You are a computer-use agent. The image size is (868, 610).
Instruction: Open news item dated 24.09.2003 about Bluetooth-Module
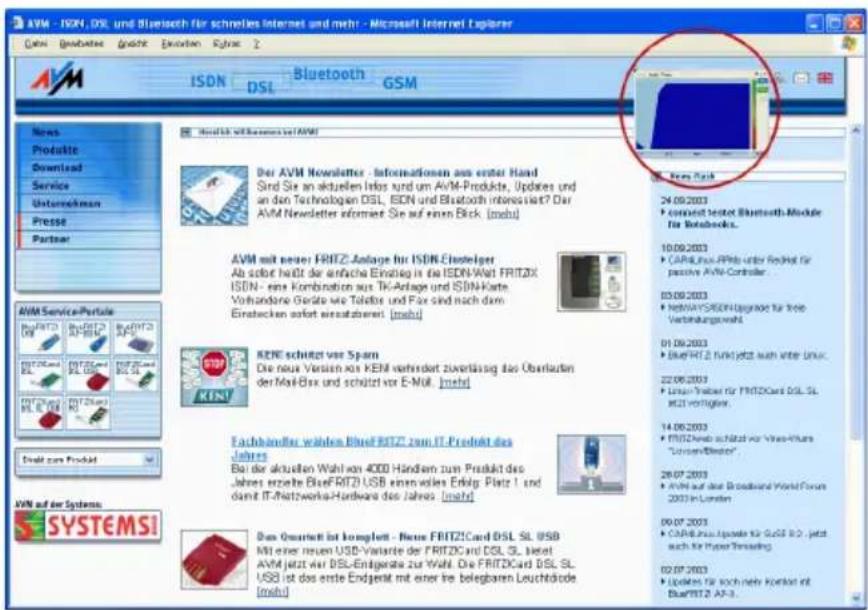[744, 218]
